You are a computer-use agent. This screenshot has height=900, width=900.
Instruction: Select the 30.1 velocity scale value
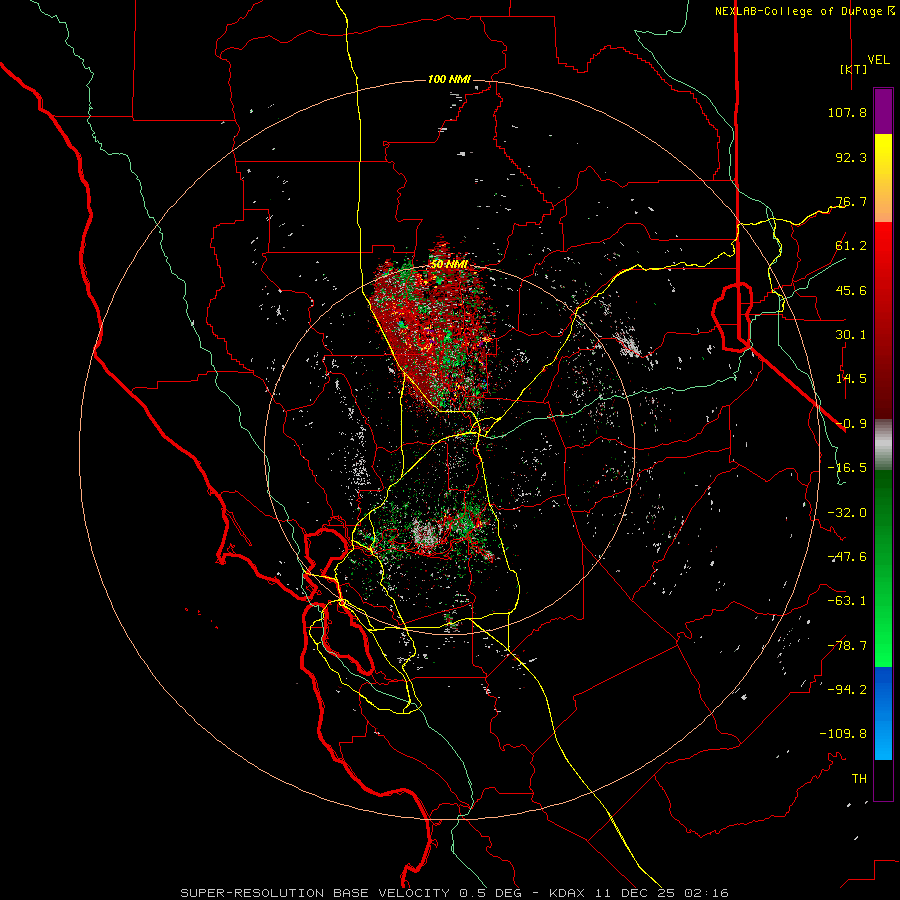pyautogui.click(x=851, y=335)
